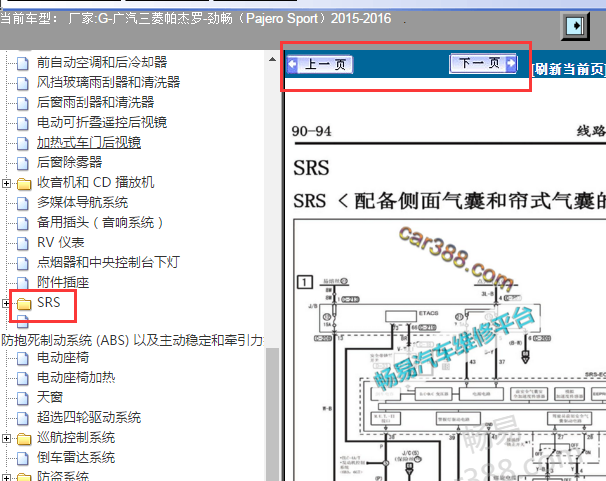Click document icon beside 电动座椅加热
The image size is (606, 481).
pyautogui.click(x=23, y=378)
